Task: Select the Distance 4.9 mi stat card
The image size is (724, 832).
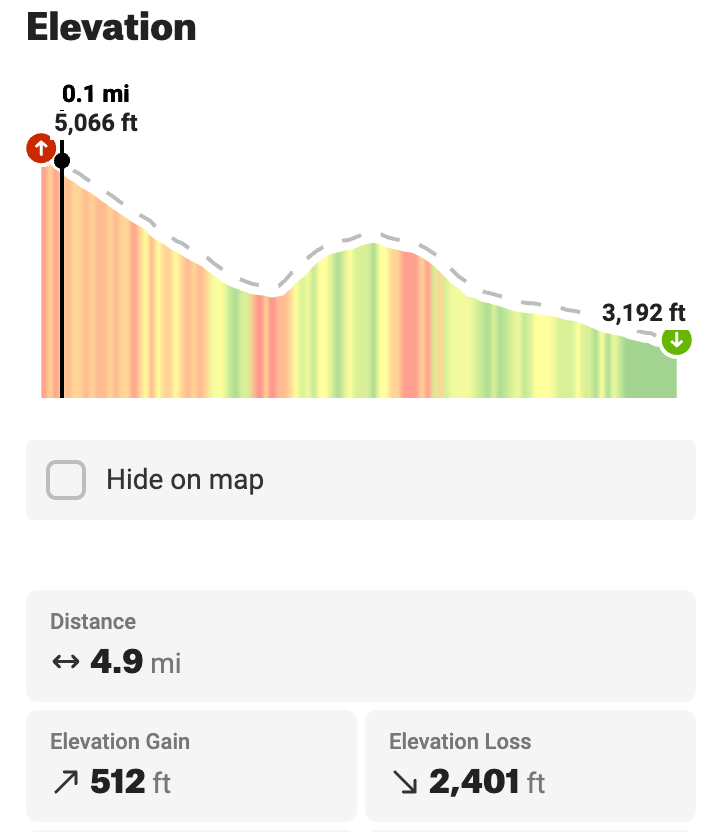Action: click(360, 645)
